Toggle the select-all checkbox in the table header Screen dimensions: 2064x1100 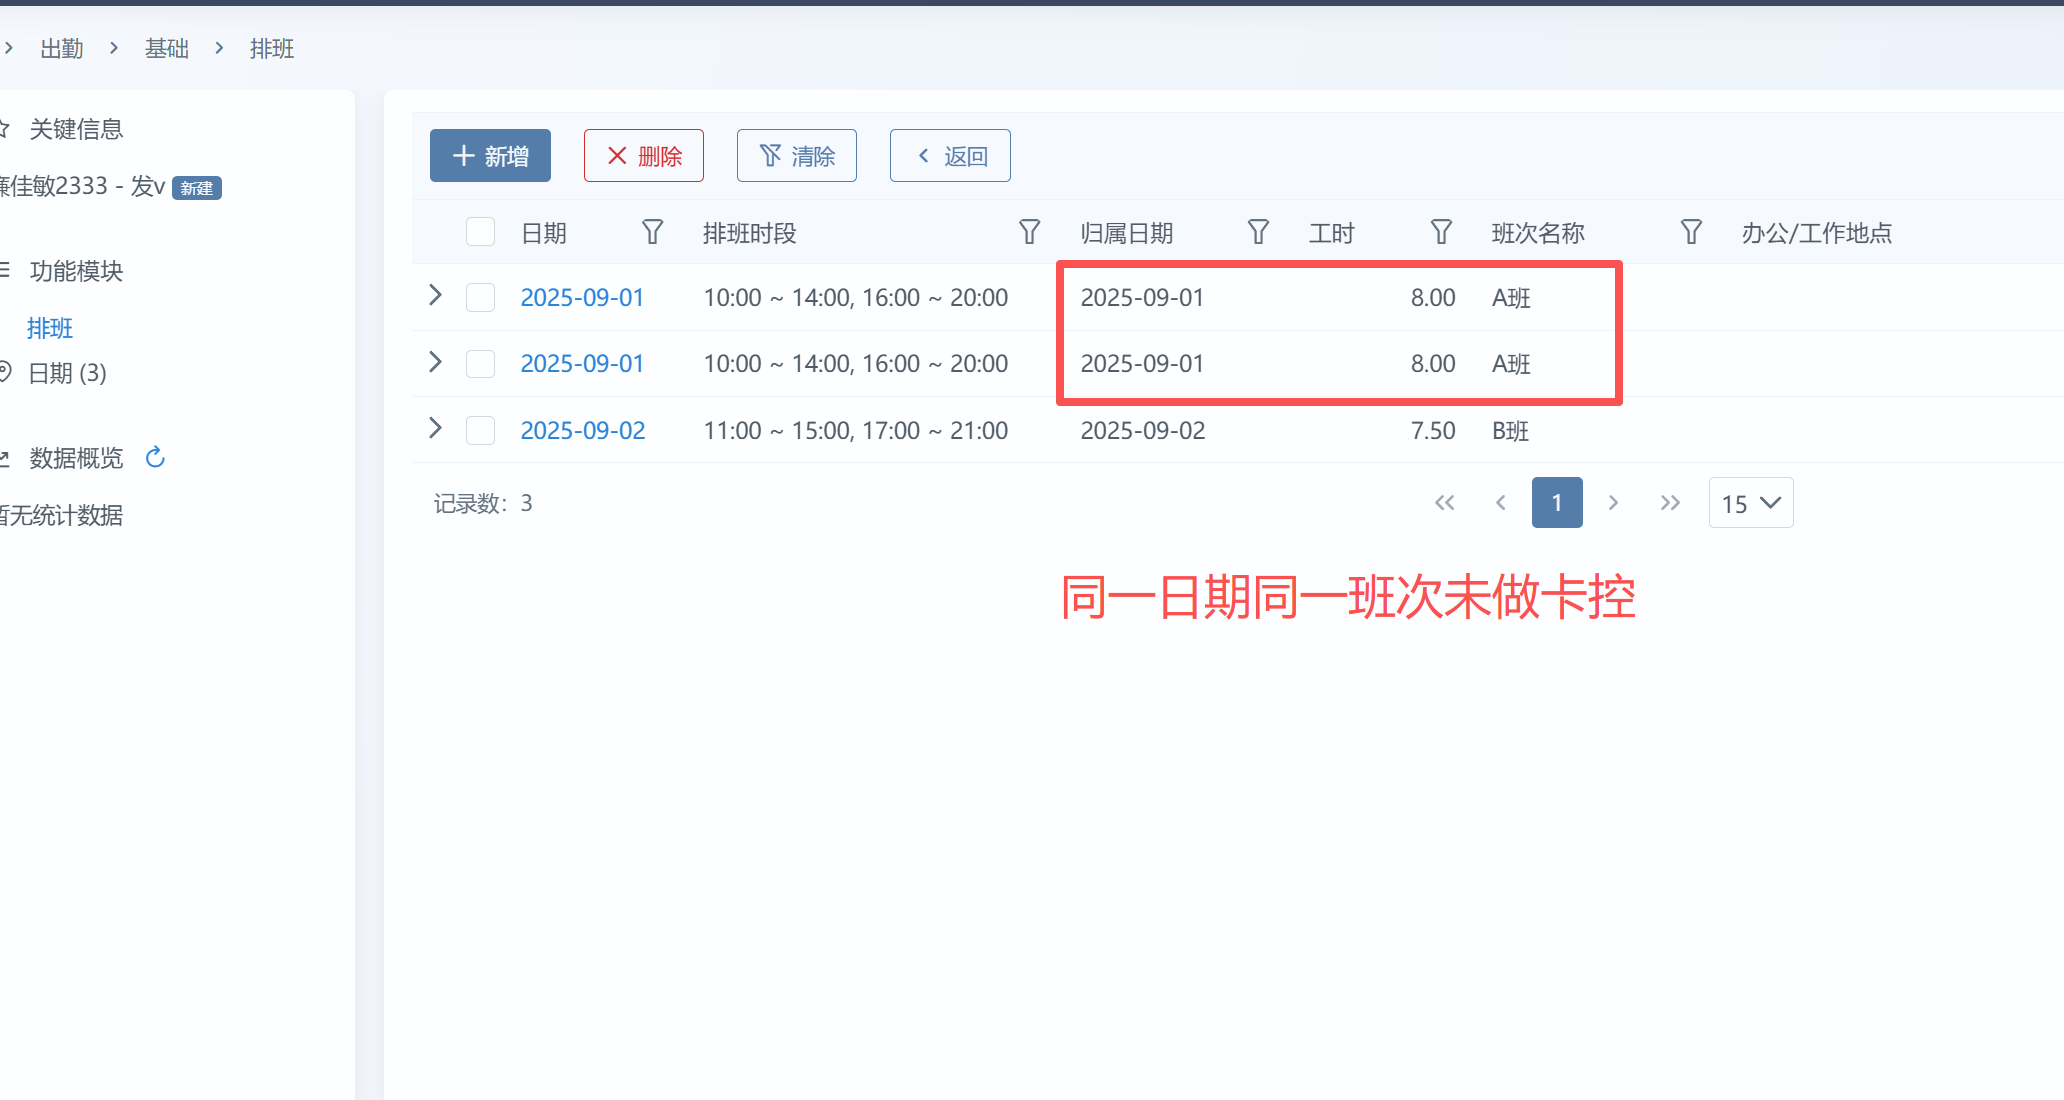pyautogui.click(x=480, y=233)
